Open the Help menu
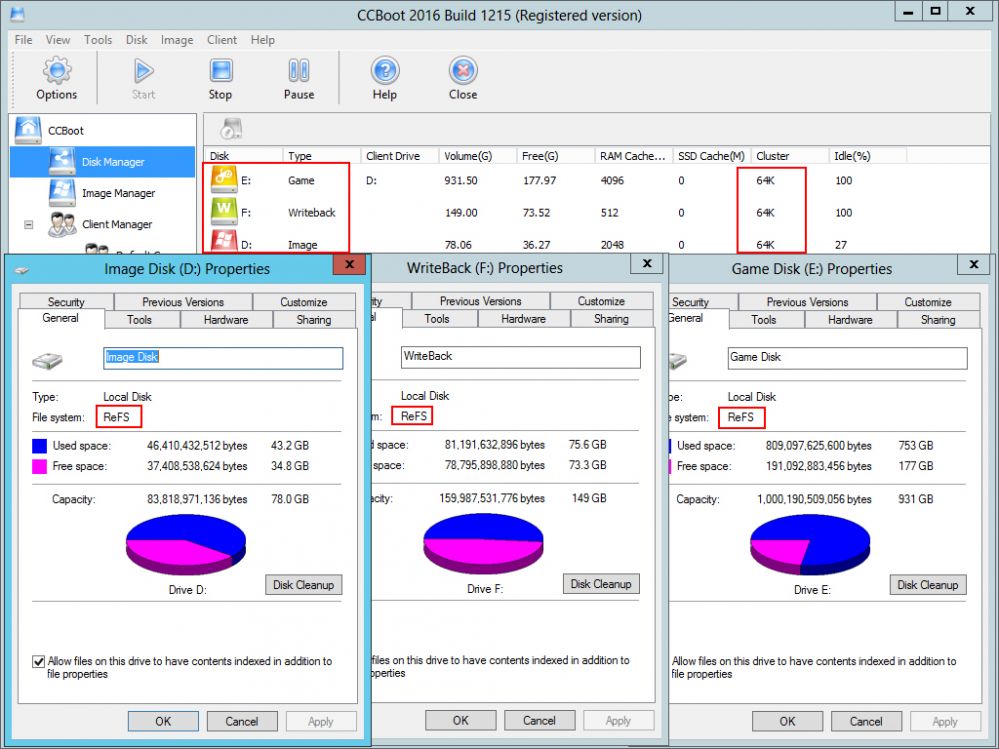The height and width of the screenshot is (749, 999). point(262,39)
